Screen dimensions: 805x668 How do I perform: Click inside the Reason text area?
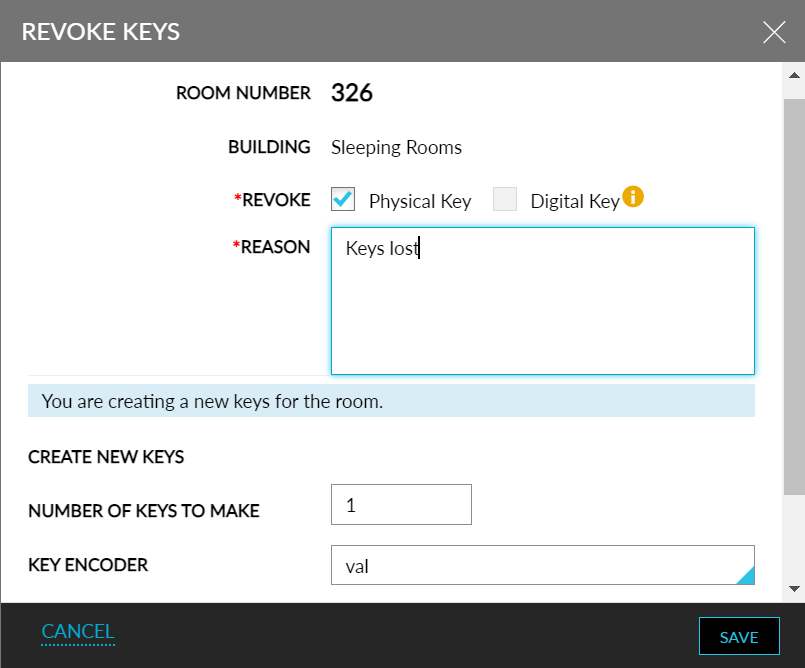[543, 300]
